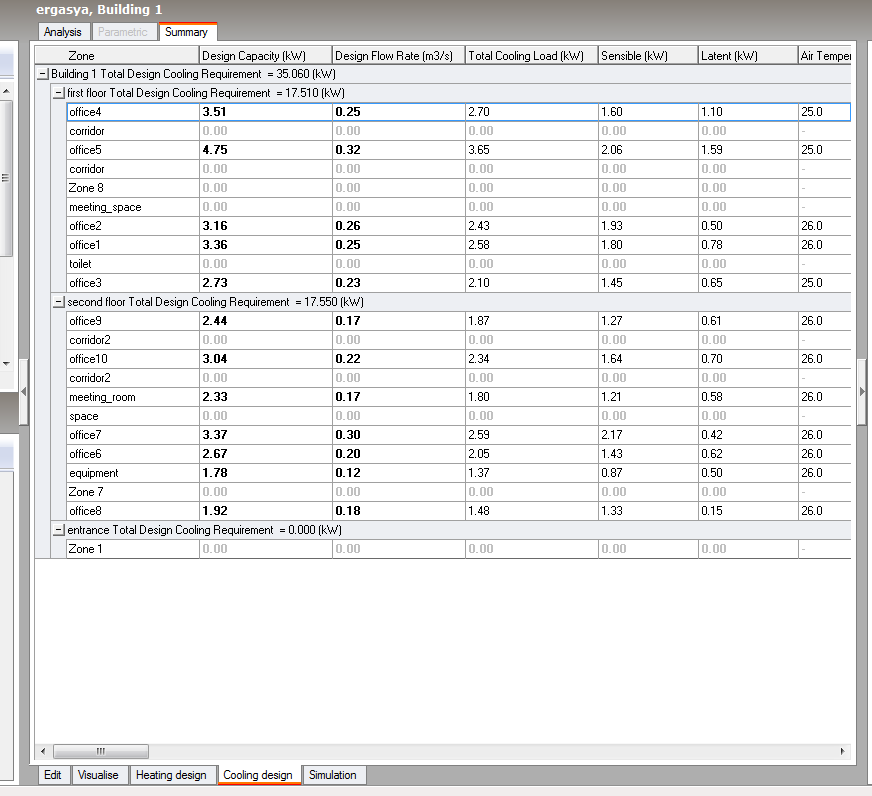Select the office6 zone name
Screen dimensions: 872x796
point(85,454)
